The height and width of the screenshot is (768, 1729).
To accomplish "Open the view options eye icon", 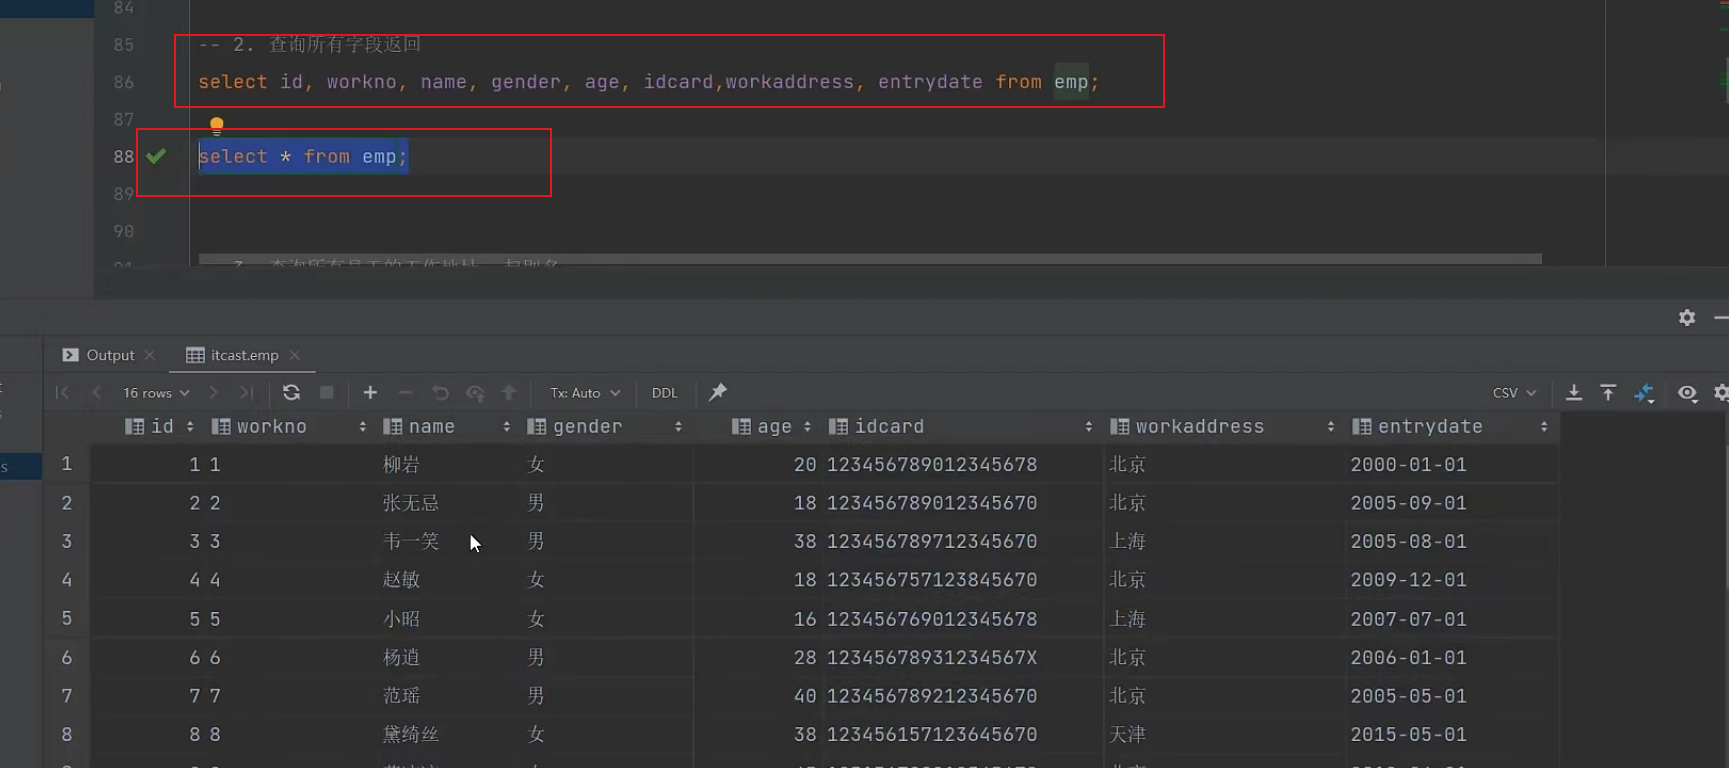I will click(x=1688, y=393).
